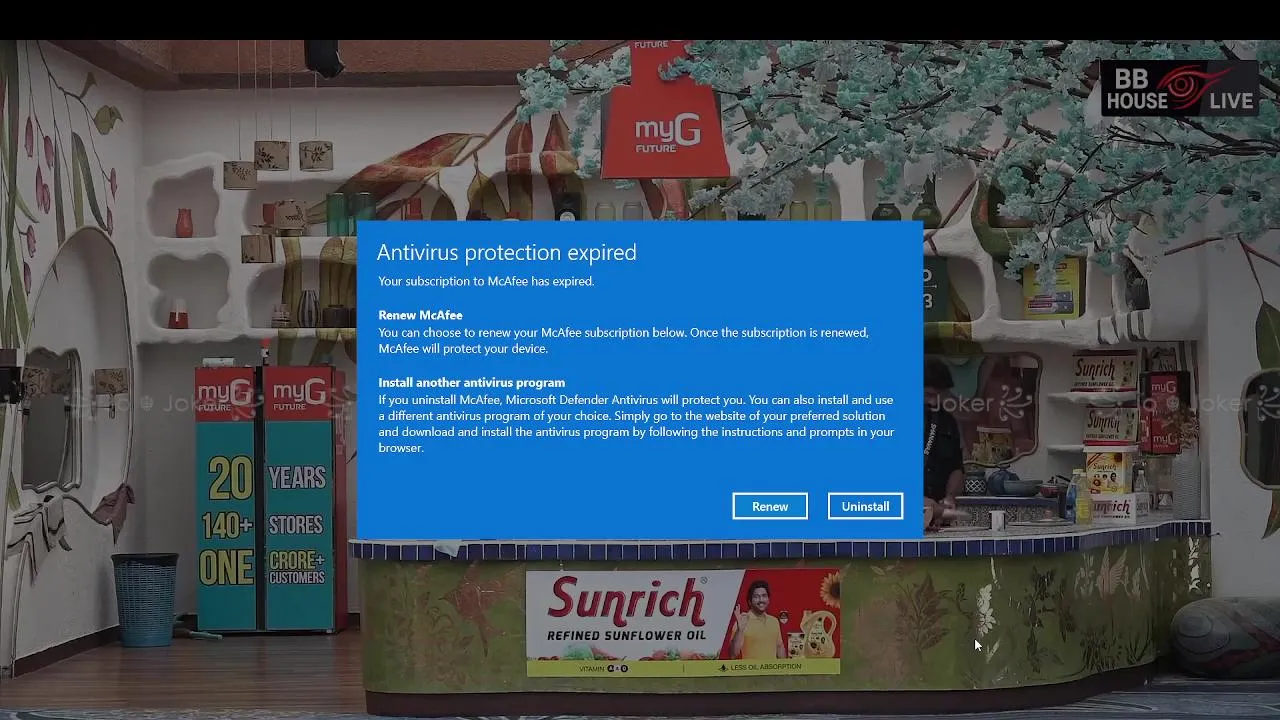Click the Uninstall button
The width and height of the screenshot is (1280, 720).
pos(865,506)
